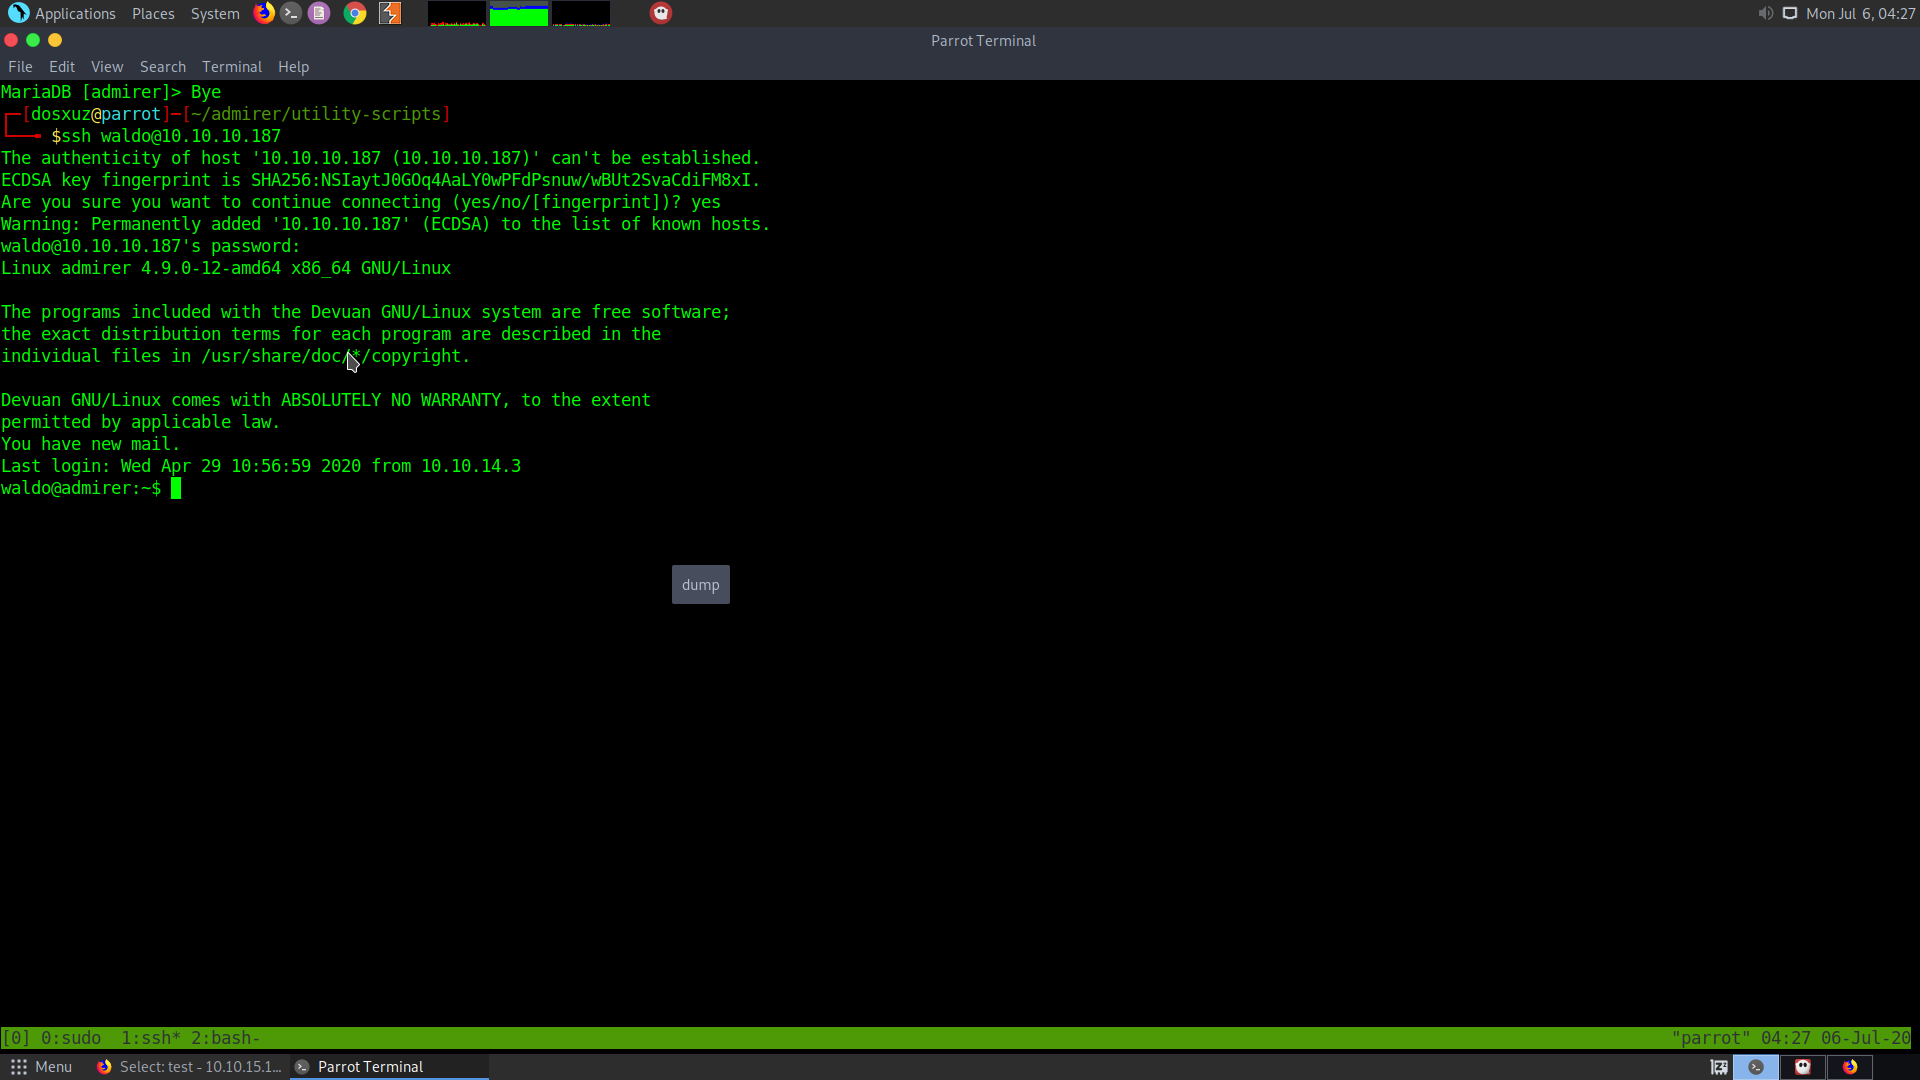Open the Terminal menu
The width and height of the screenshot is (1920, 1080).
[232, 67]
